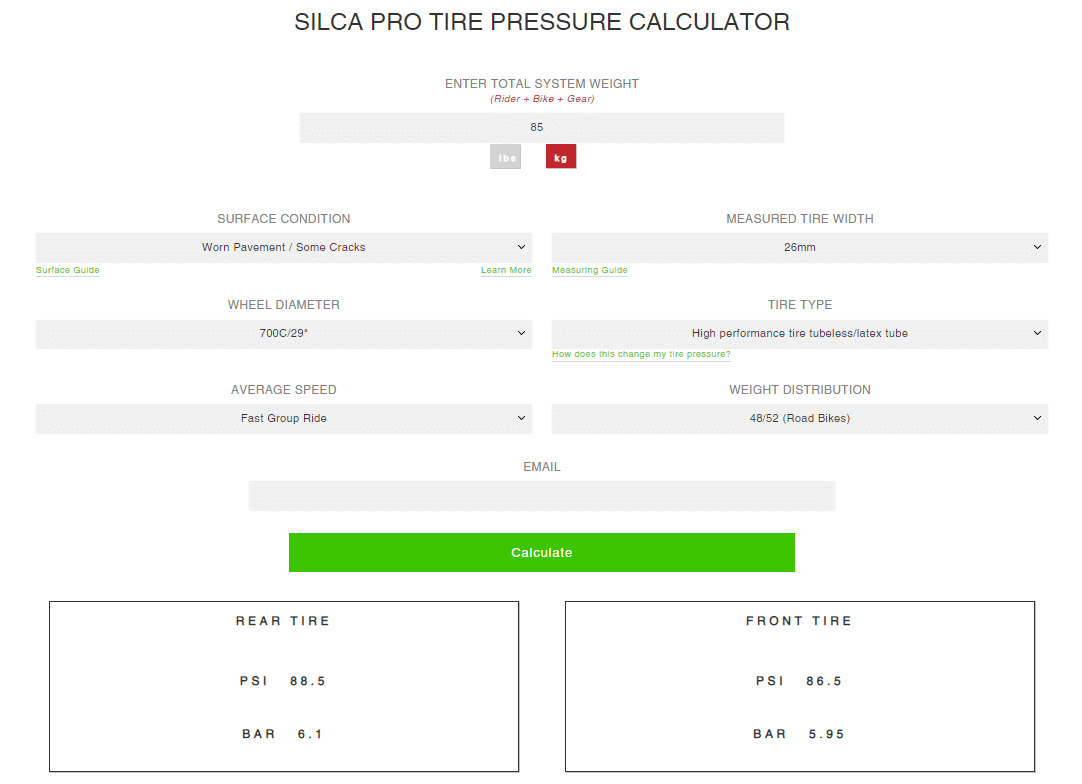This screenshot has height=784, width=1082.
Task: Click 'How does this change my tire pressure?'
Action: (x=640, y=354)
